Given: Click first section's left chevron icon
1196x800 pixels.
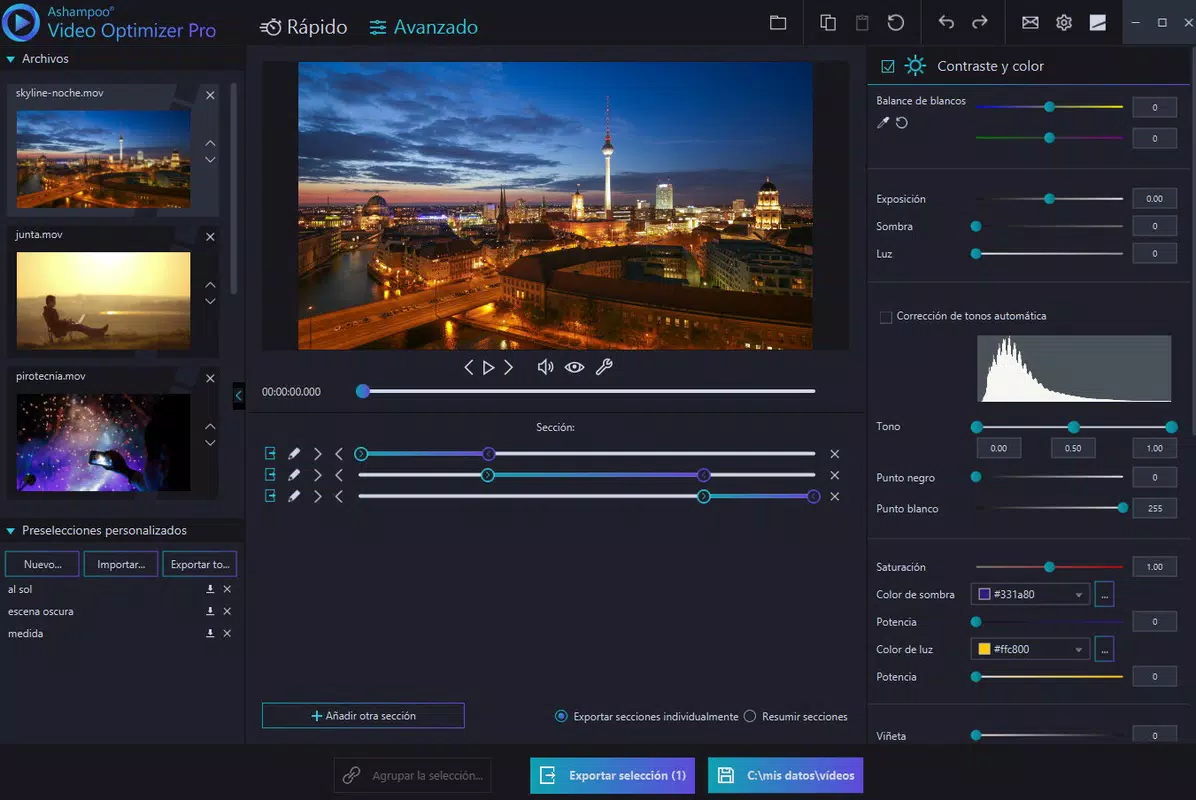Looking at the screenshot, I should point(339,454).
